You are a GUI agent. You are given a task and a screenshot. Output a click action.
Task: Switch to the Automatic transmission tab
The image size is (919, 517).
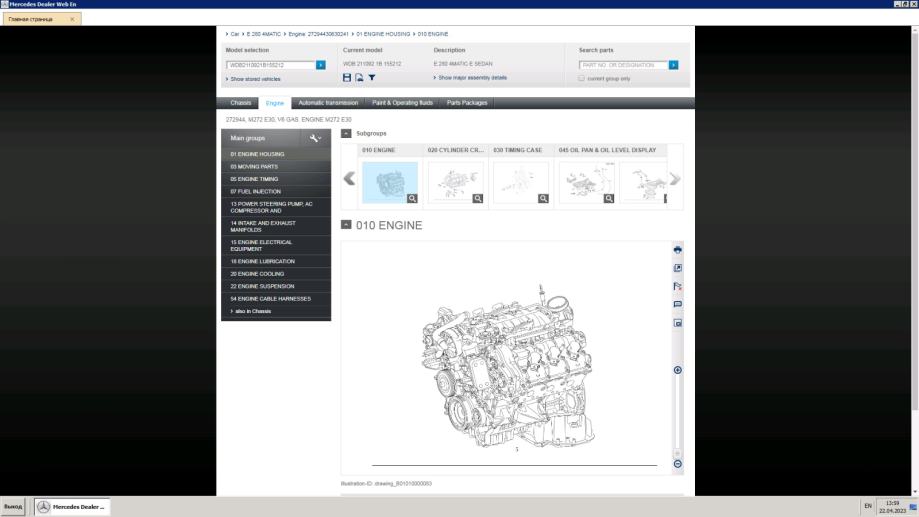point(328,103)
